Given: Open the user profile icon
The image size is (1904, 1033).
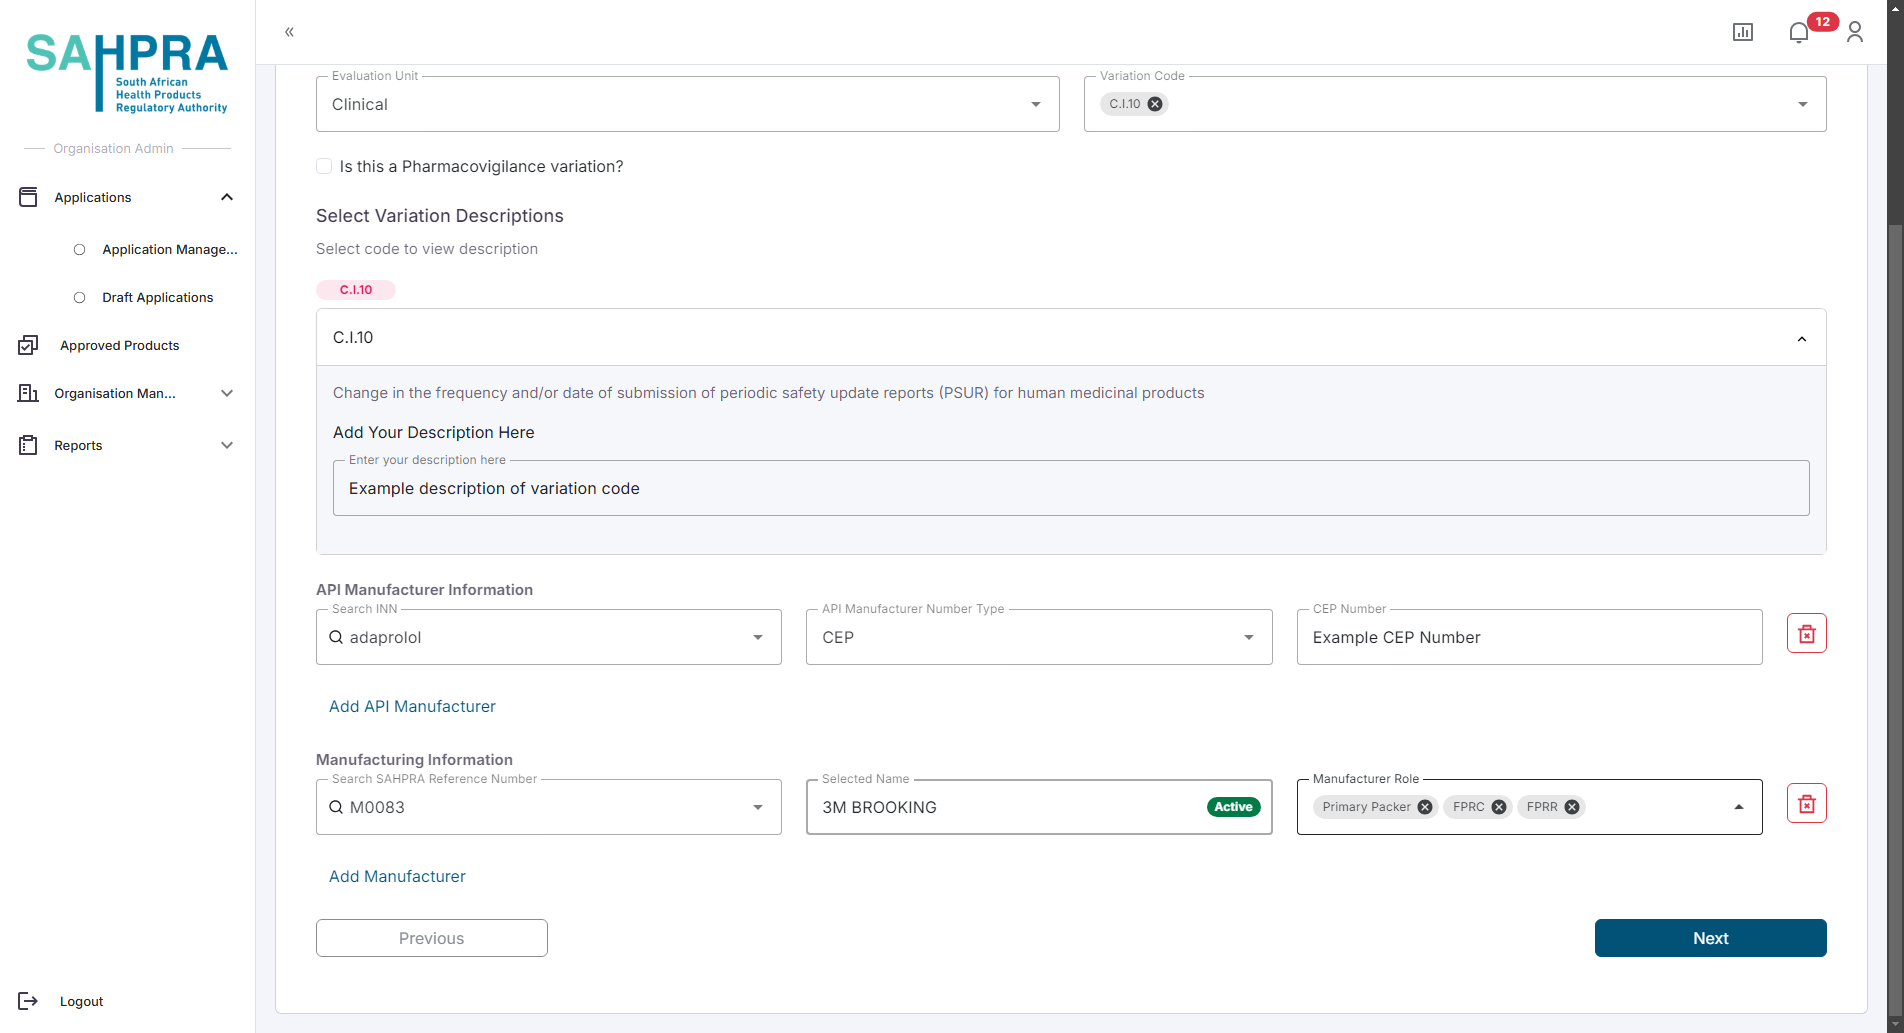Looking at the screenshot, I should 1854,33.
